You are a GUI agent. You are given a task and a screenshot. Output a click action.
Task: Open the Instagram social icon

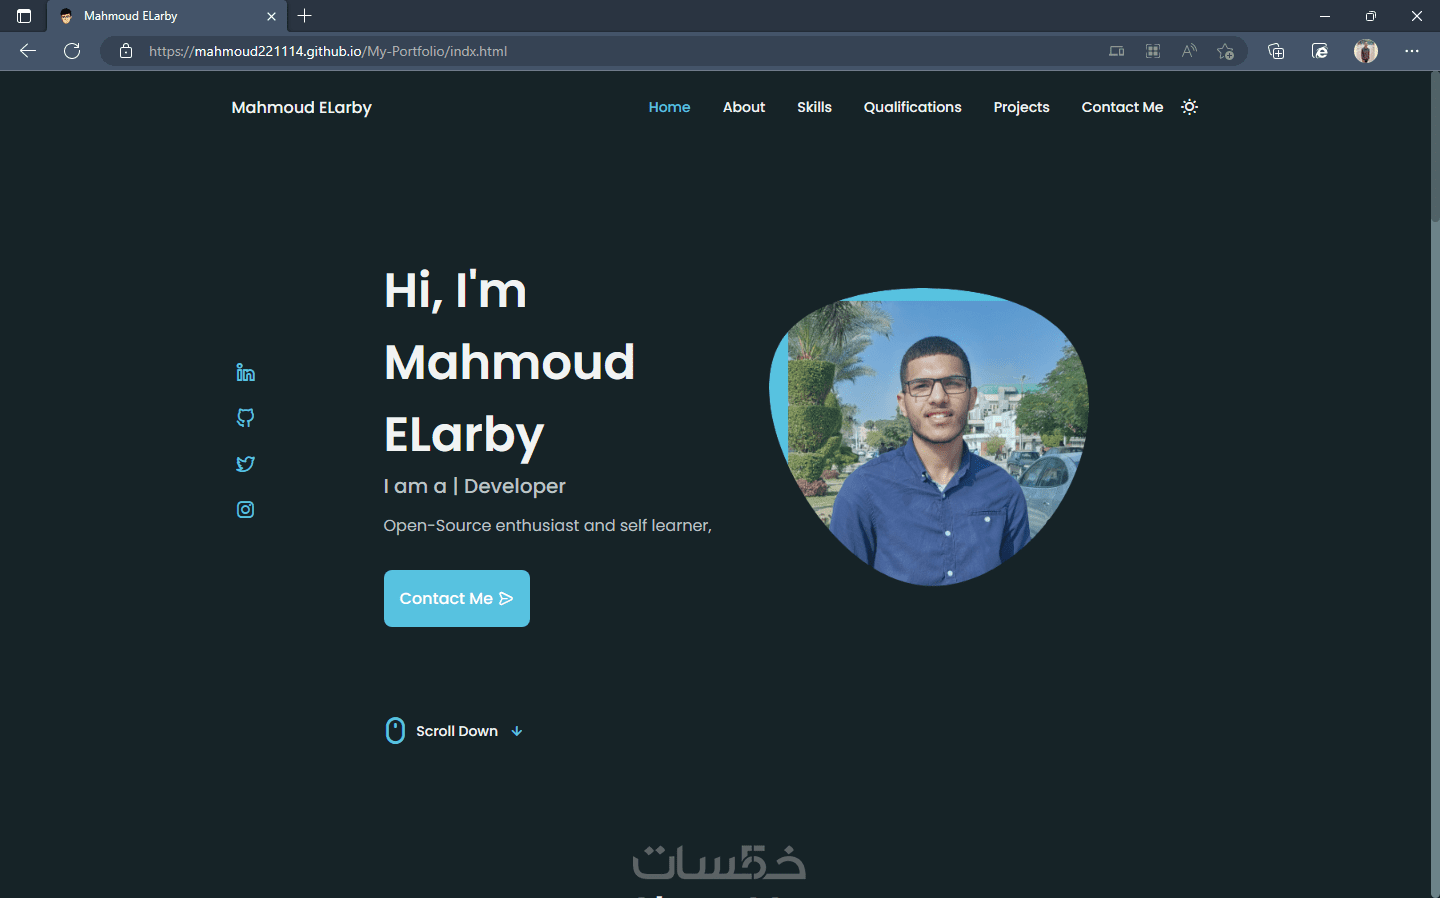pos(245,510)
